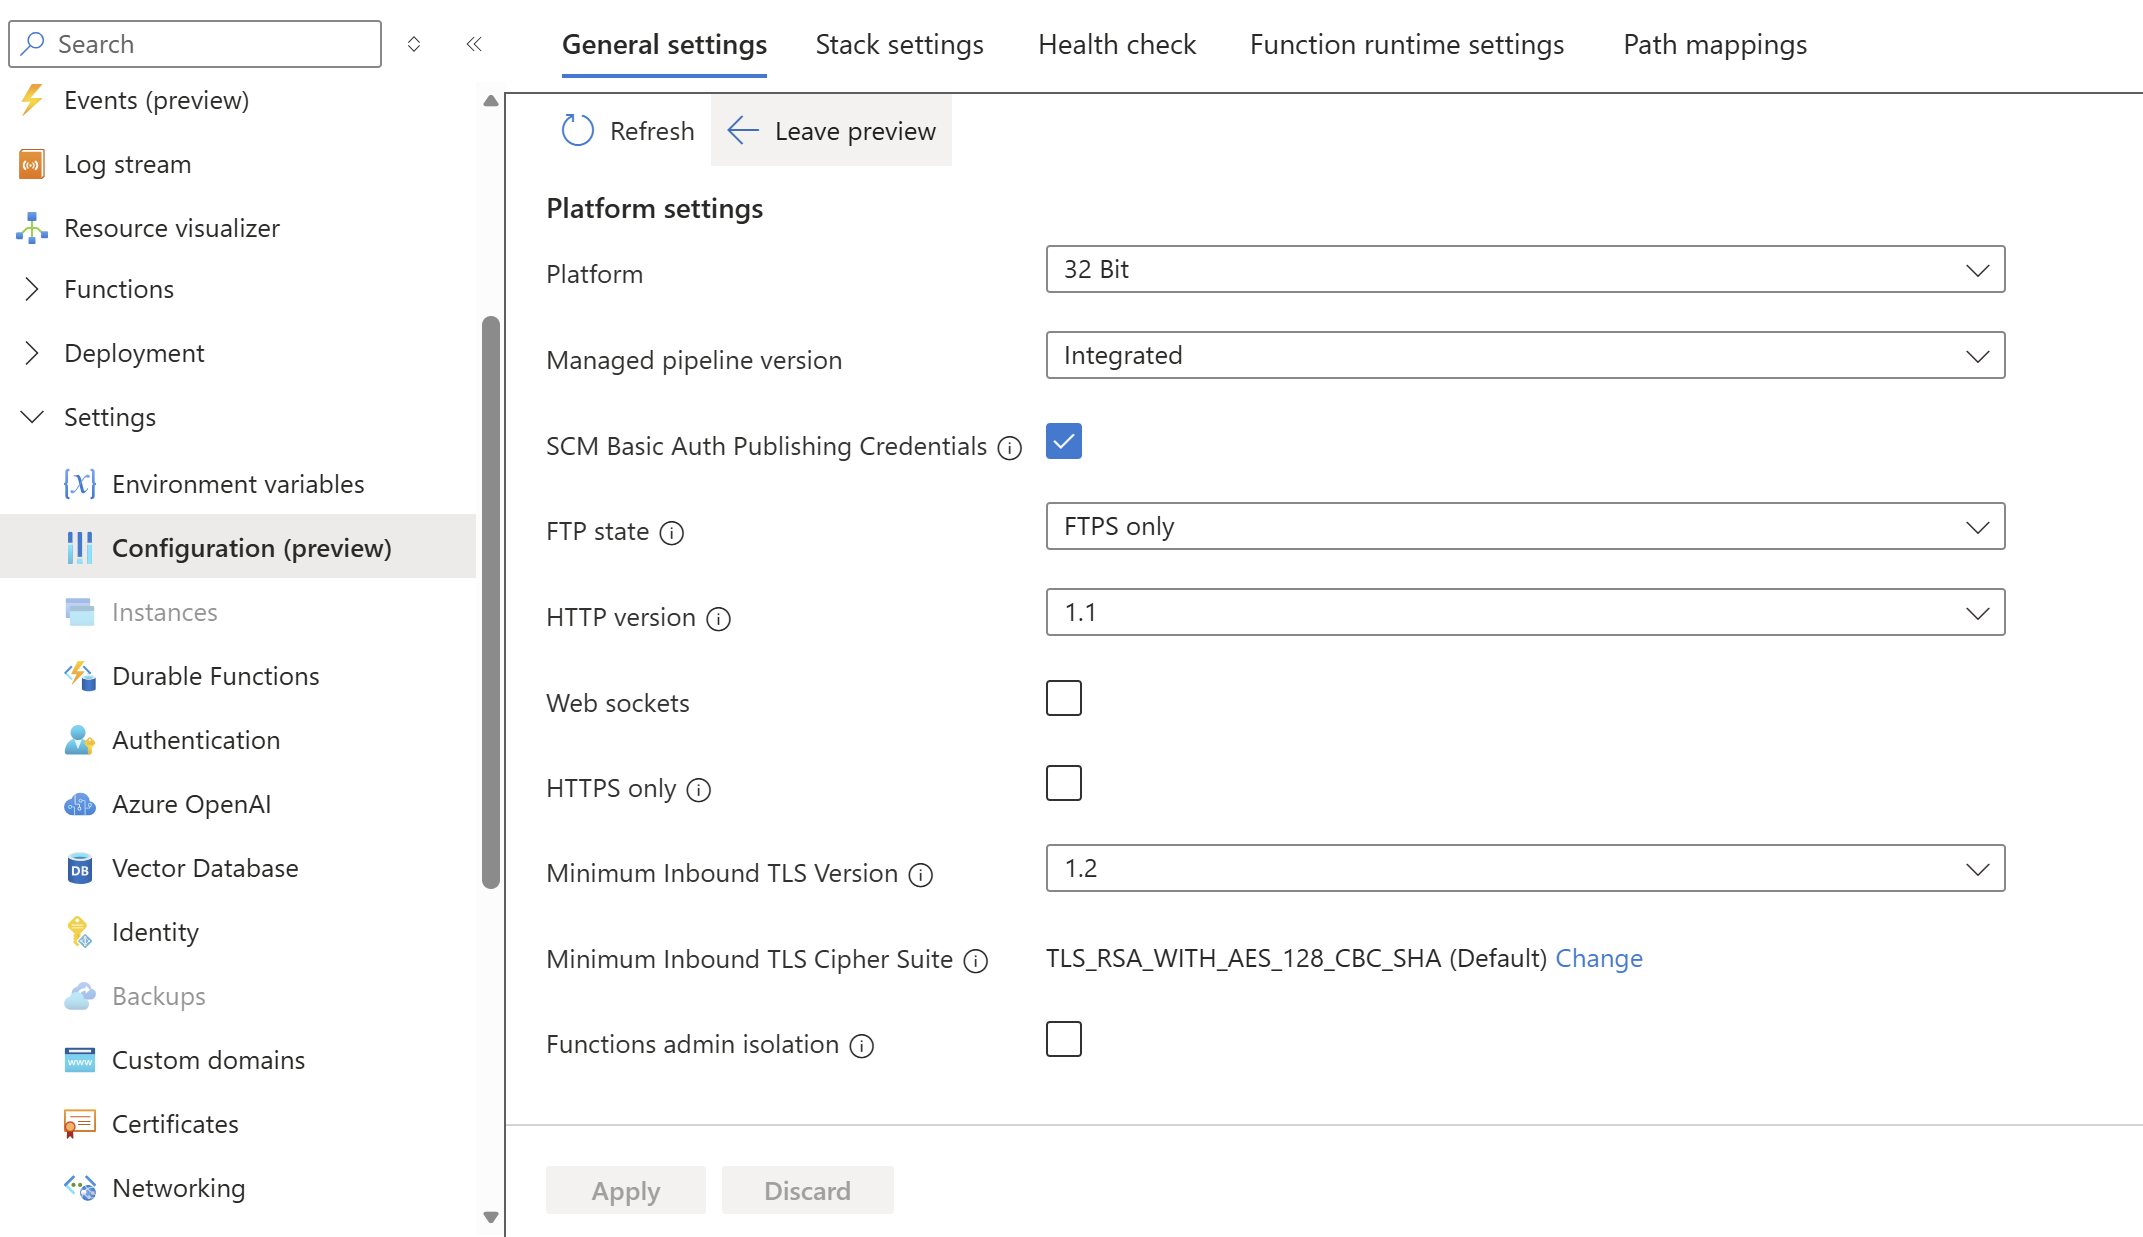The image size is (2143, 1237).
Task: Click the Change cipher suite link
Action: (1599, 958)
